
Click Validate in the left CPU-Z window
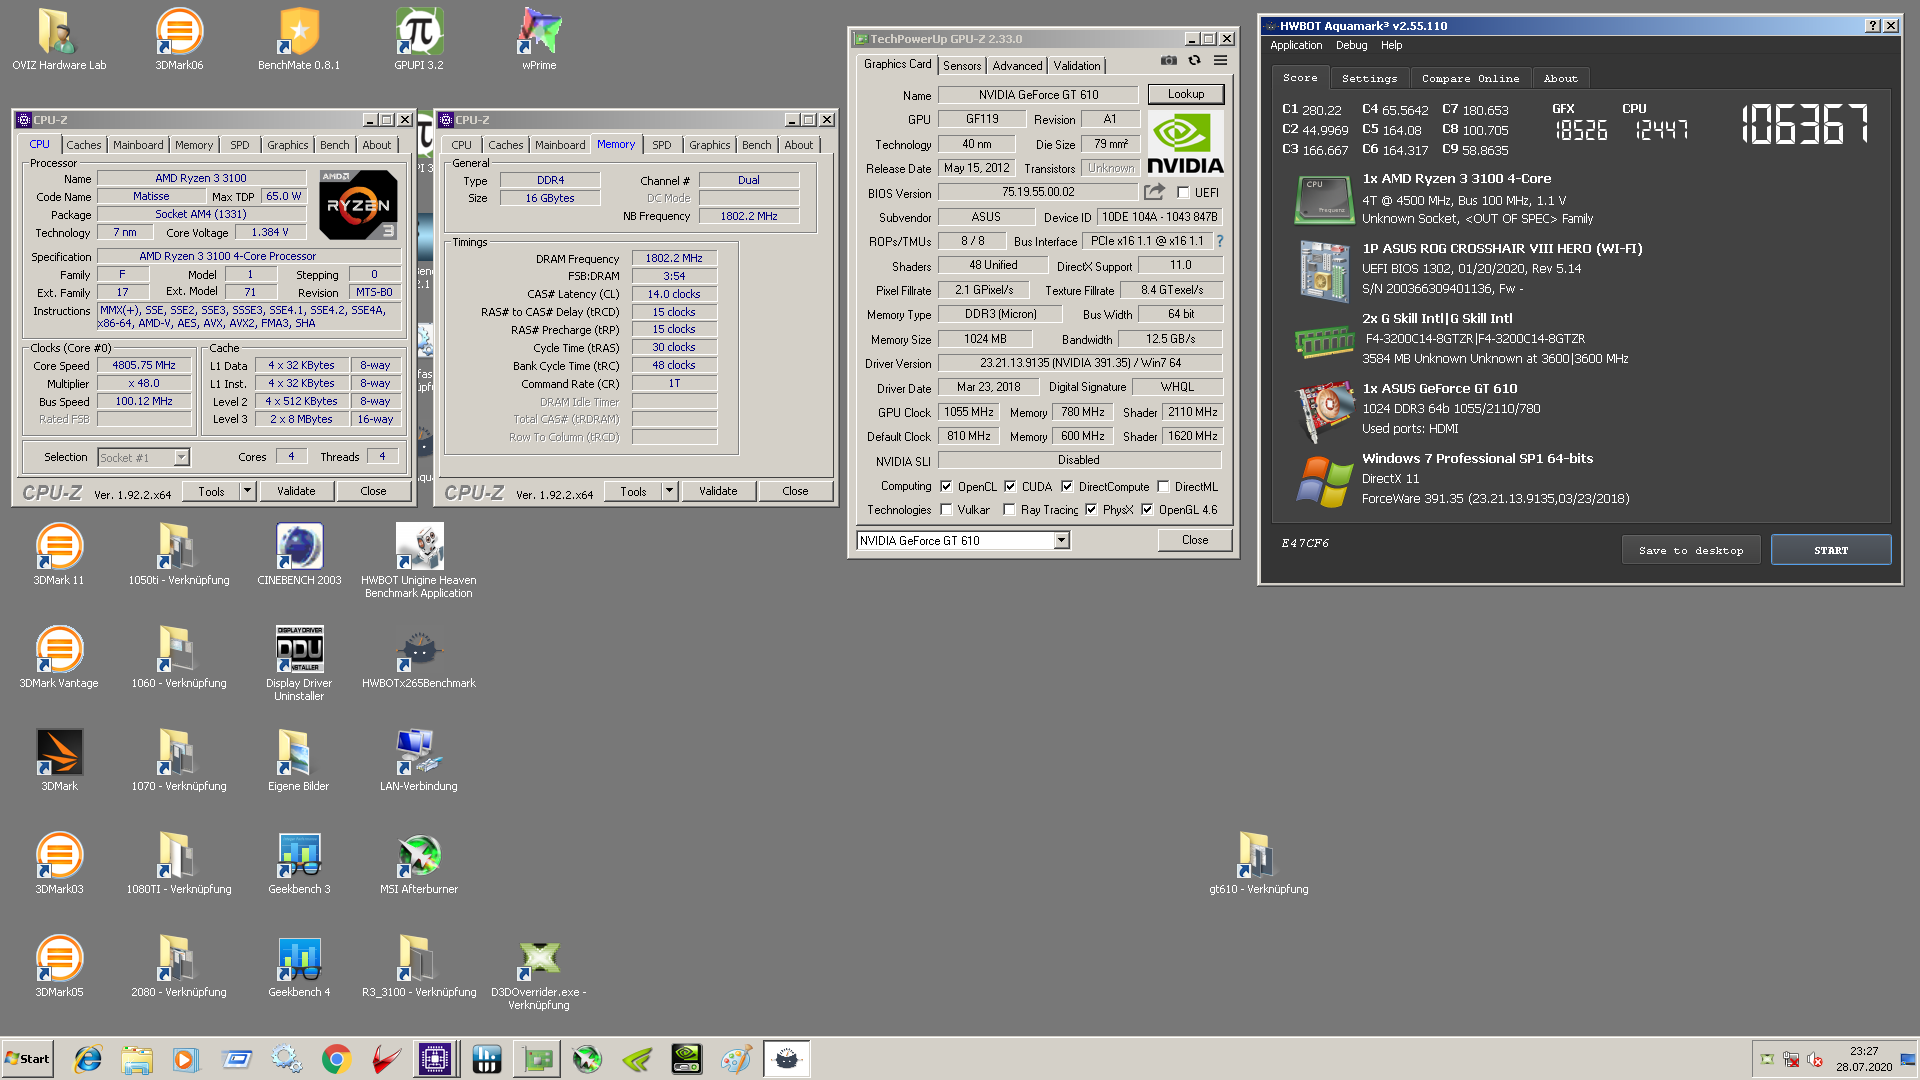[296, 491]
